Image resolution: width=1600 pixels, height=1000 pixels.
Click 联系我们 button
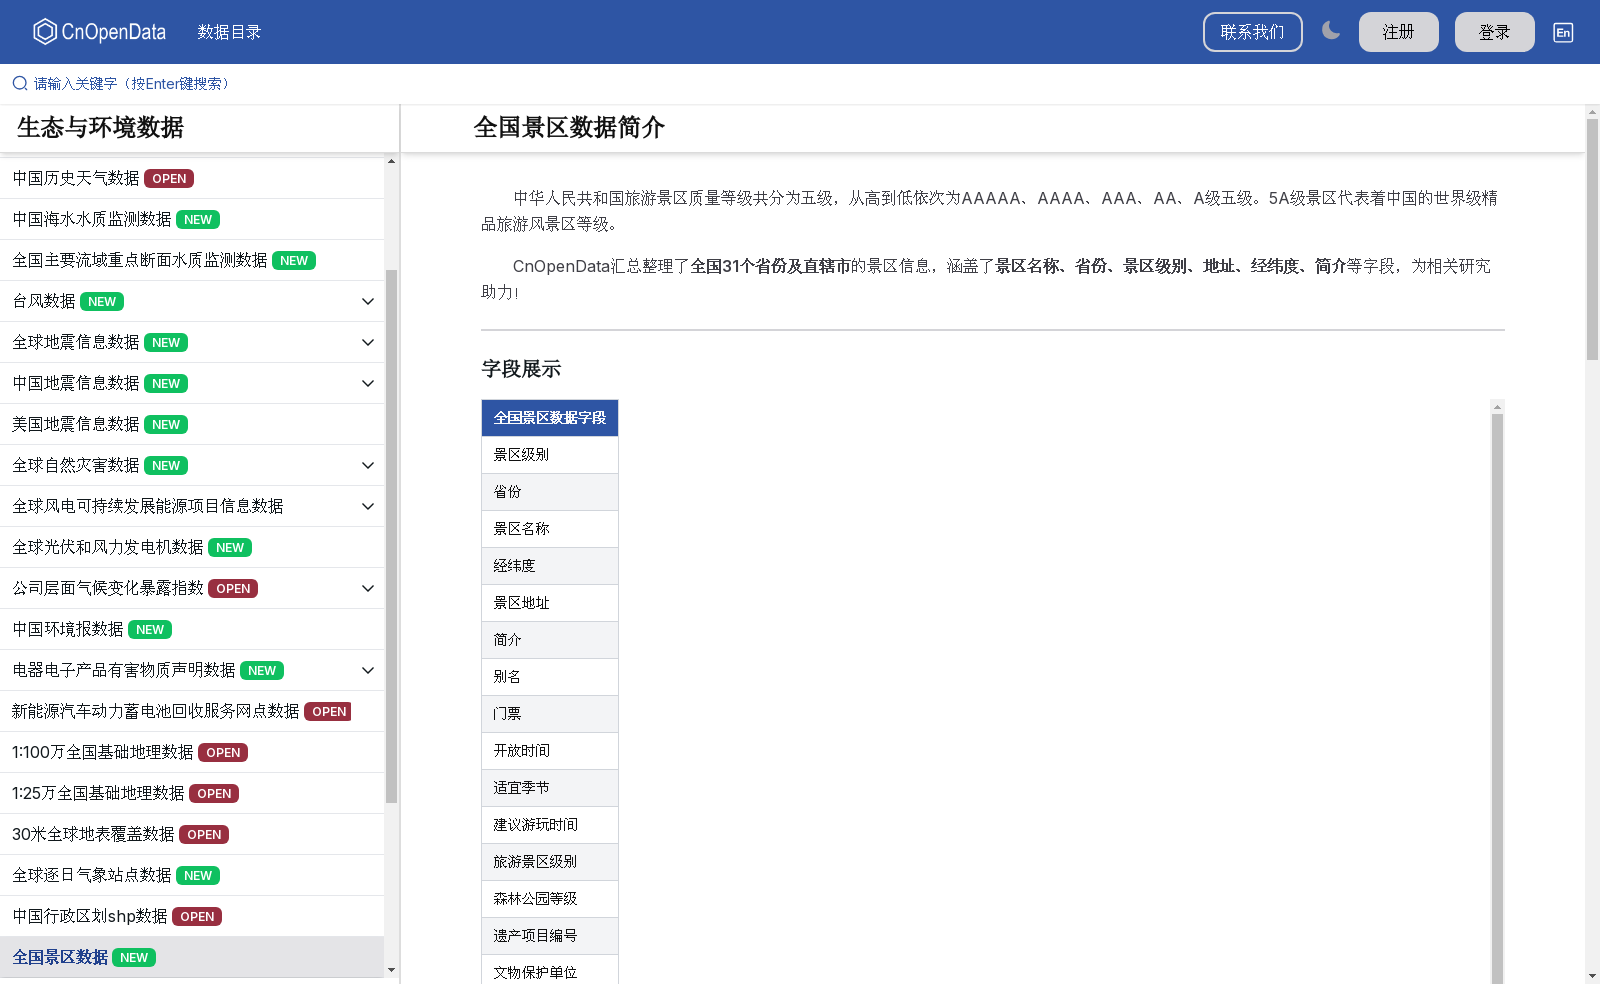(x=1252, y=32)
